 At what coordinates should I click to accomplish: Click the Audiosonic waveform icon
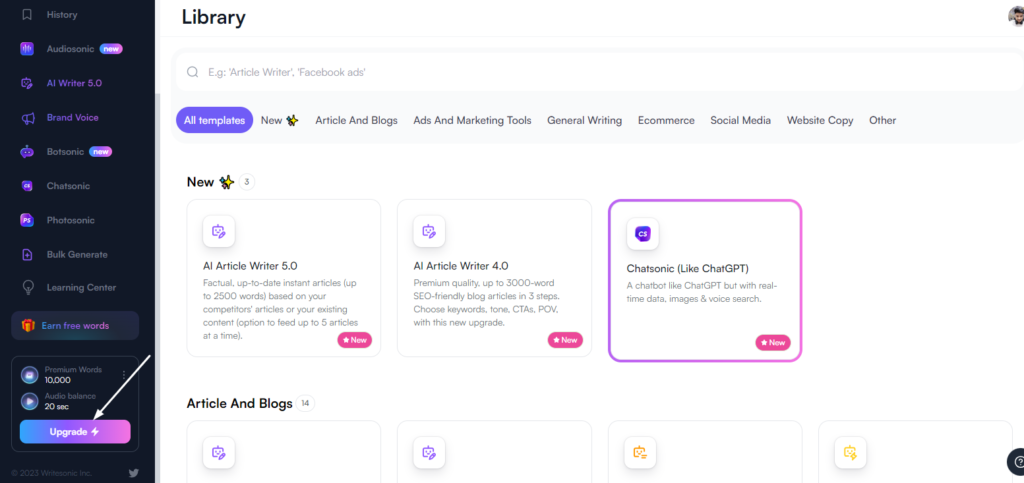(27, 49)
